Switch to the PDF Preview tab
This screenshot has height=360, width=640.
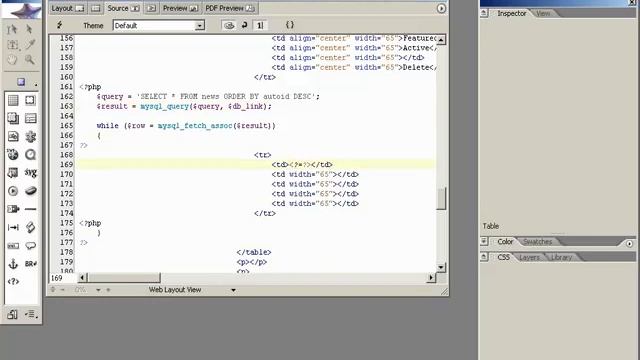pyautogui.click(x=230, y=8)
